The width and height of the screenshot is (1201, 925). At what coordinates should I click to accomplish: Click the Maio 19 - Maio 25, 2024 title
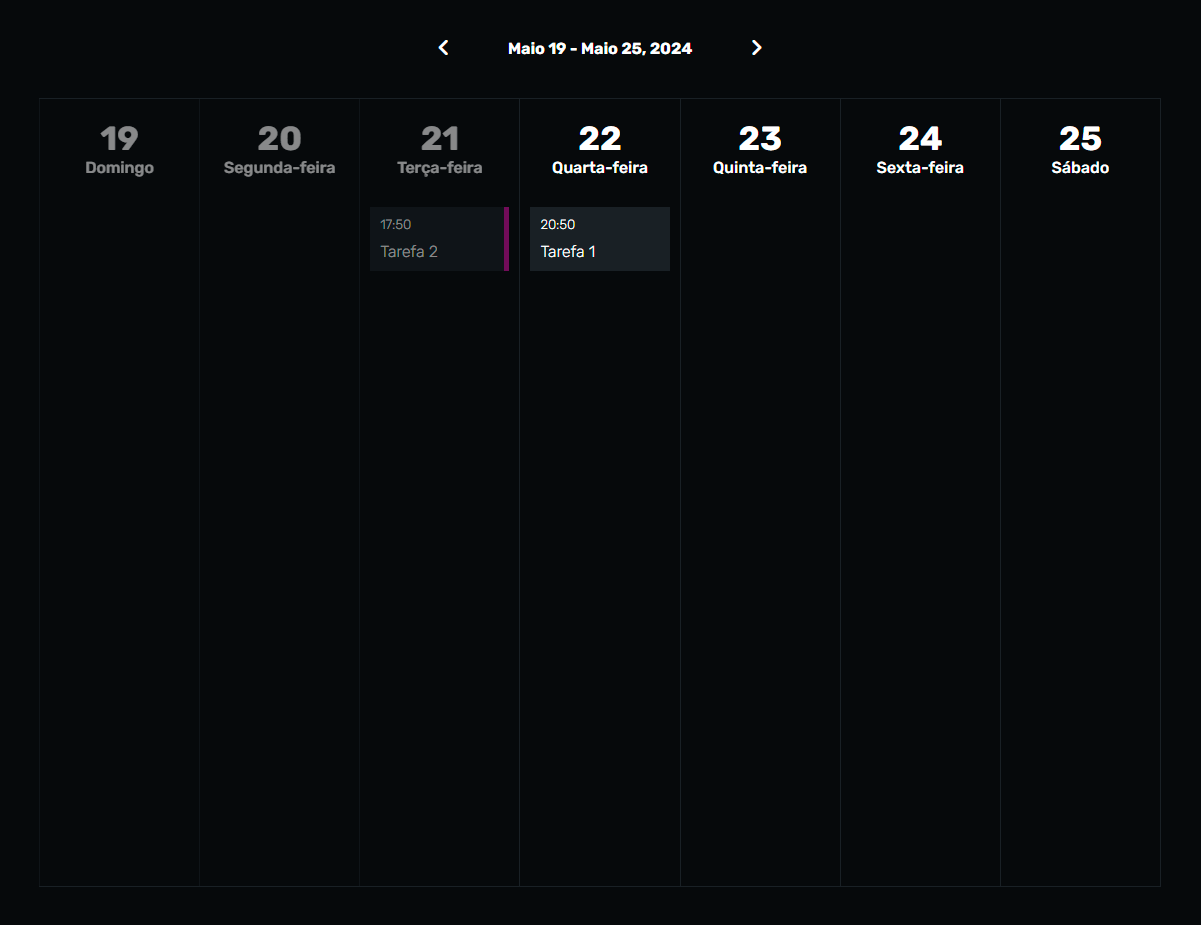click(x=600, y=48)
